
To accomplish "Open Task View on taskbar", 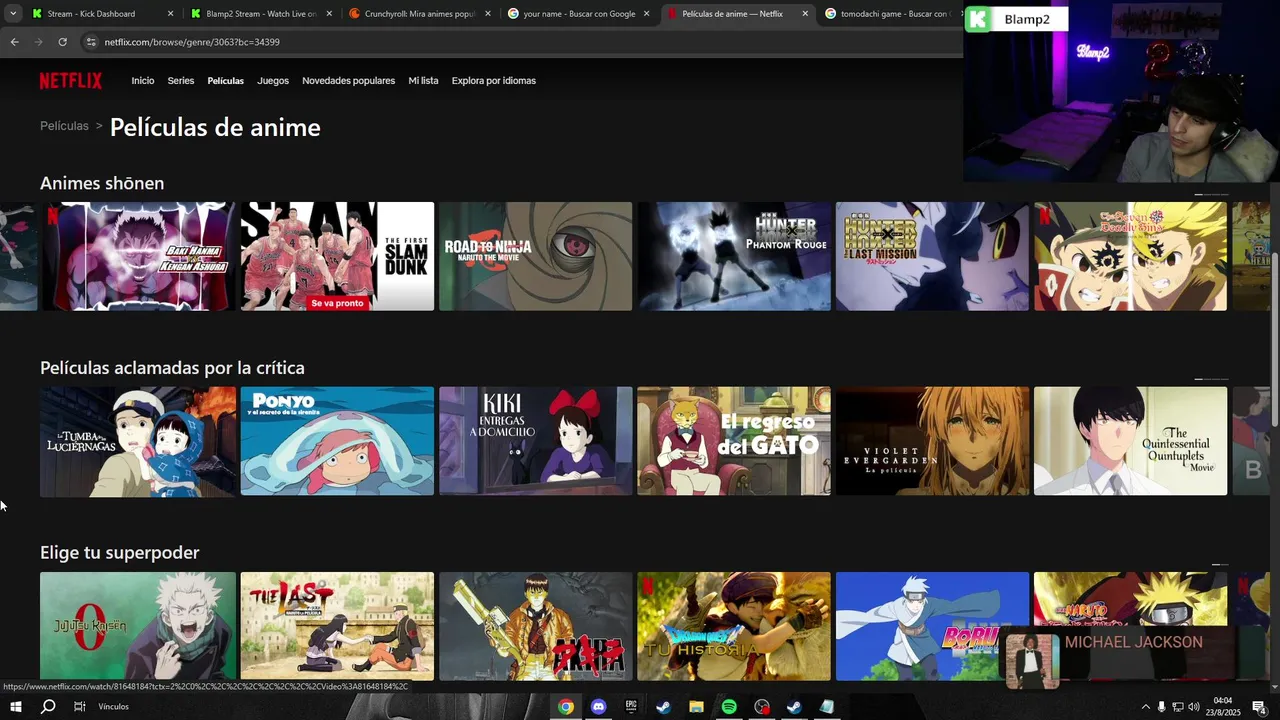I will click(80, 707).
